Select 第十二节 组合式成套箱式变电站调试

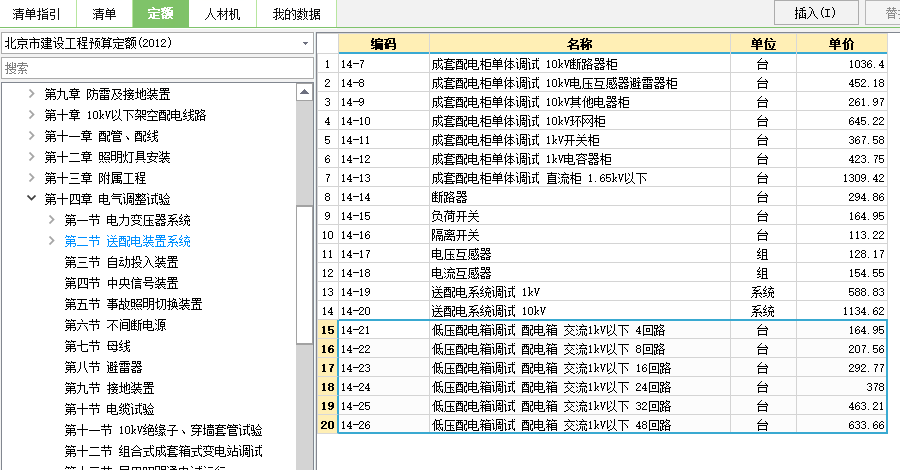coord(163,451)
